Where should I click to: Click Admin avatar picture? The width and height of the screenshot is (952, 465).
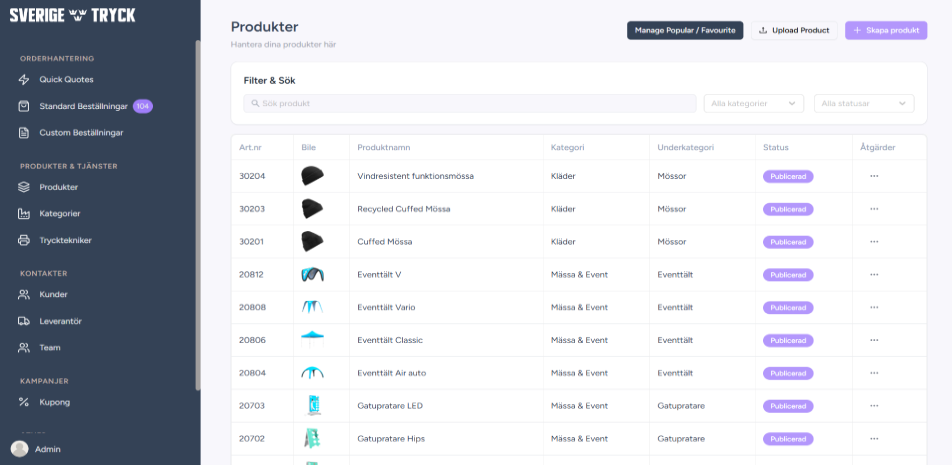point(19,449)
